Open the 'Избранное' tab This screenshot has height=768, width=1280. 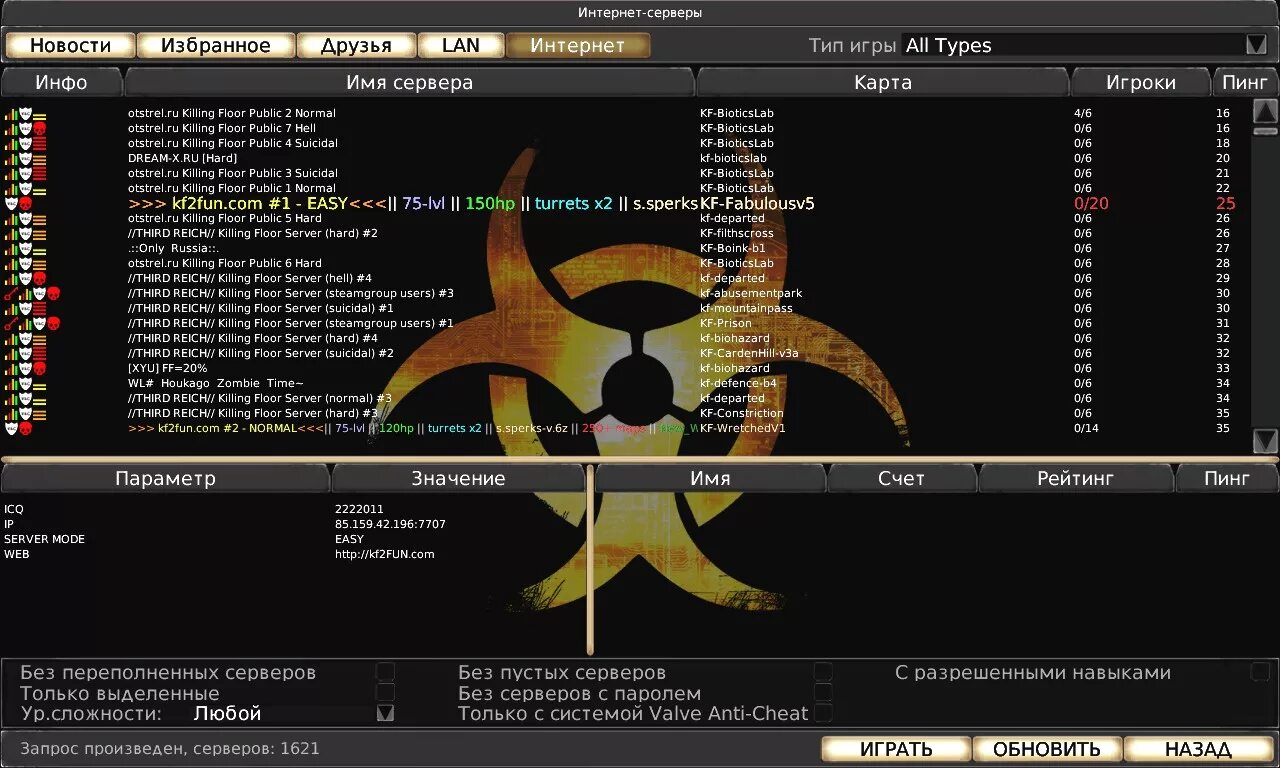click(x=215, y=45)
